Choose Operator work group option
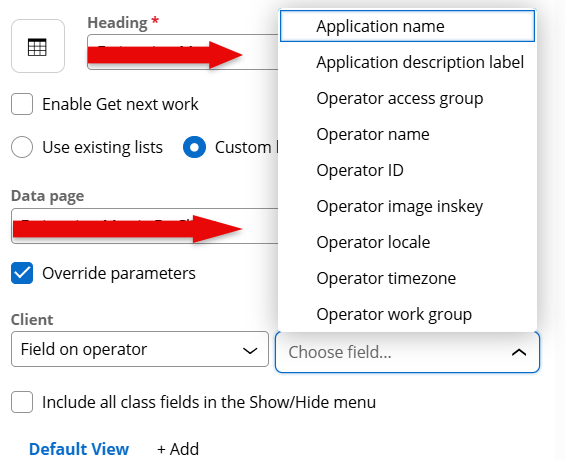The image size is (565, 460). [x=407, y=314]
